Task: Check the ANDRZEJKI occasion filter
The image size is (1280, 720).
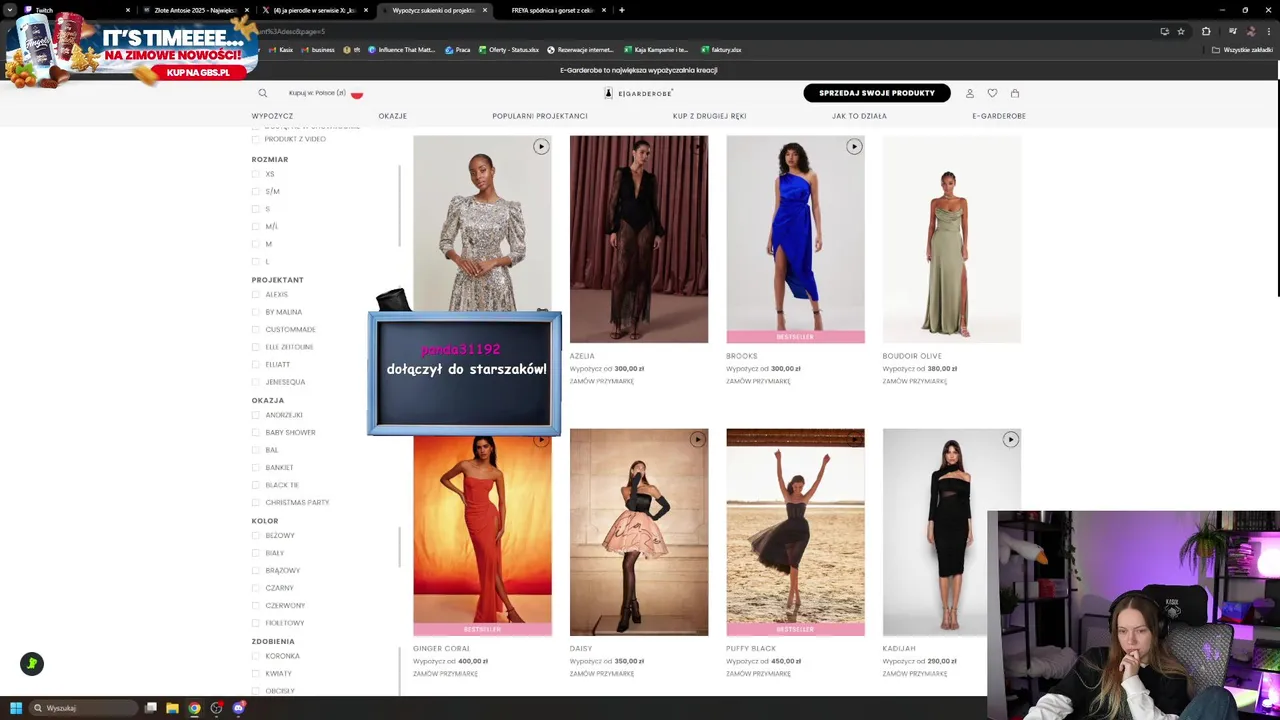Action: click(256, 415)
